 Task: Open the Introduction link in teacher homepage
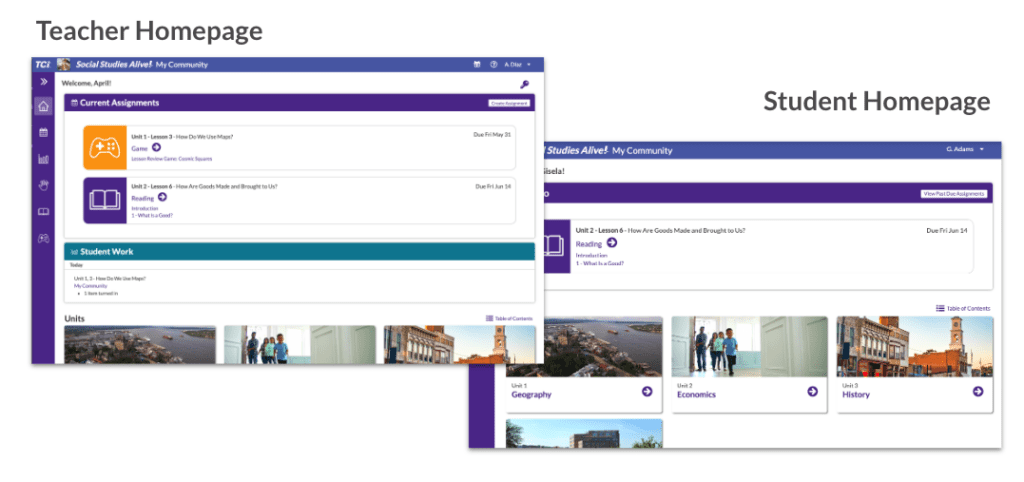coord(144,208)
